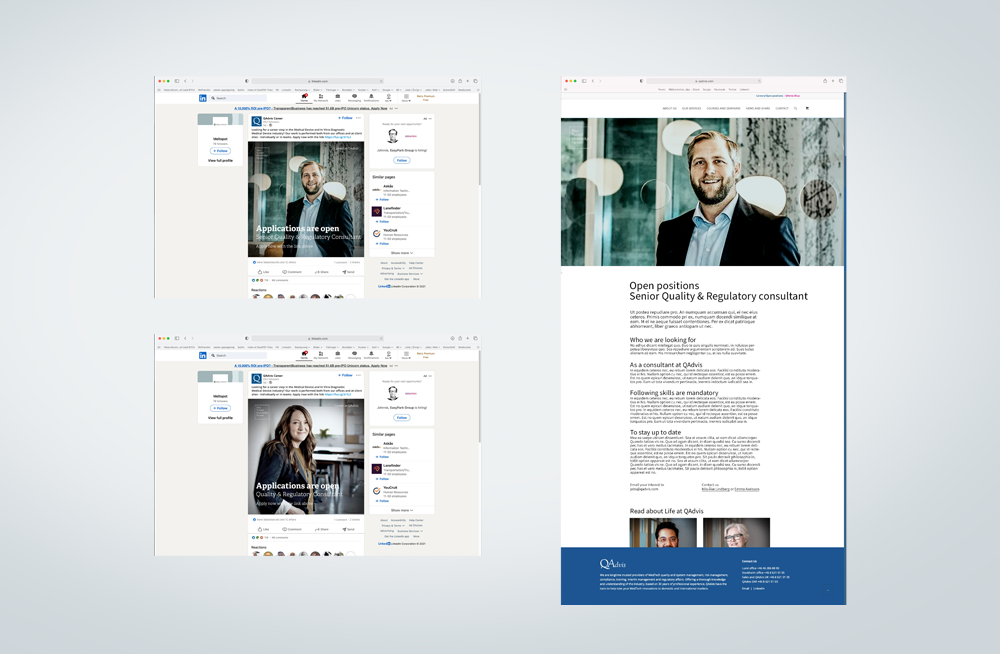Open the shopping cart icon on QAdvis site

[x=807, y=108]
